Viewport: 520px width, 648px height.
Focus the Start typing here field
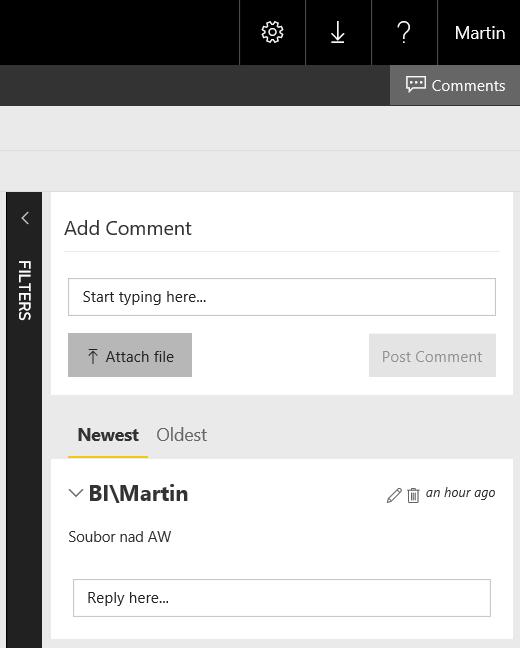click(282, 297)
